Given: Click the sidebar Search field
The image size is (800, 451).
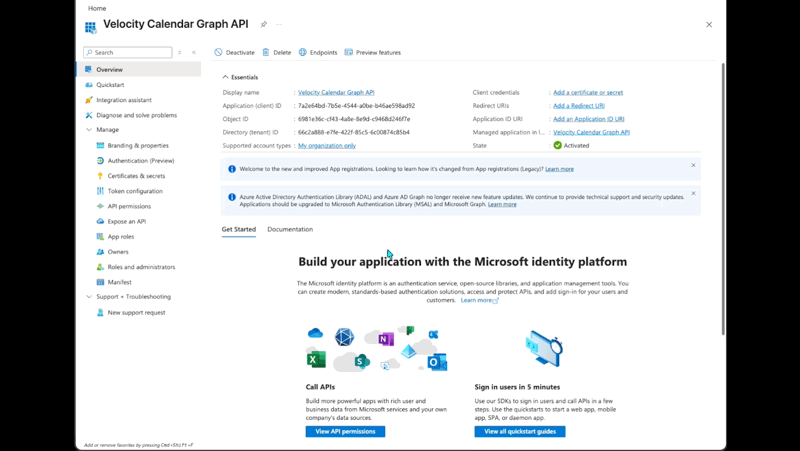Looking at the screenshot, I should pyautogui.click(x=128, y=53).
